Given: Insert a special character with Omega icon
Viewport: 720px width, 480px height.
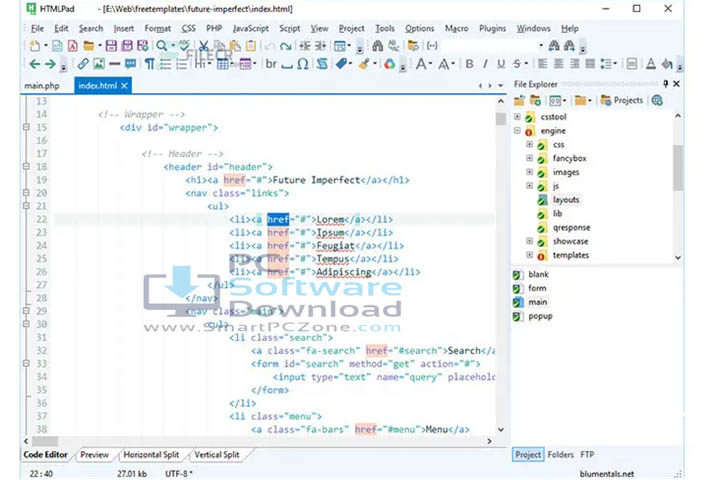Looking at the screenshot, I should [303, 64].
